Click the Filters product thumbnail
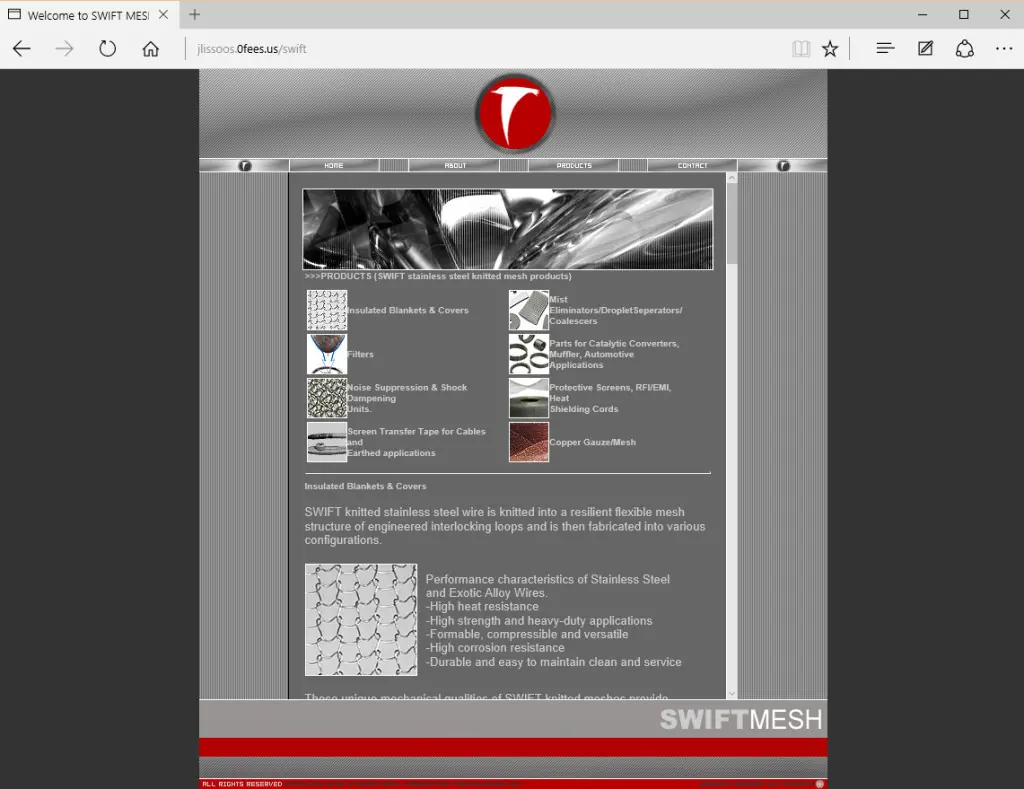Screen dimensions: 1024x789 [327, 354]
